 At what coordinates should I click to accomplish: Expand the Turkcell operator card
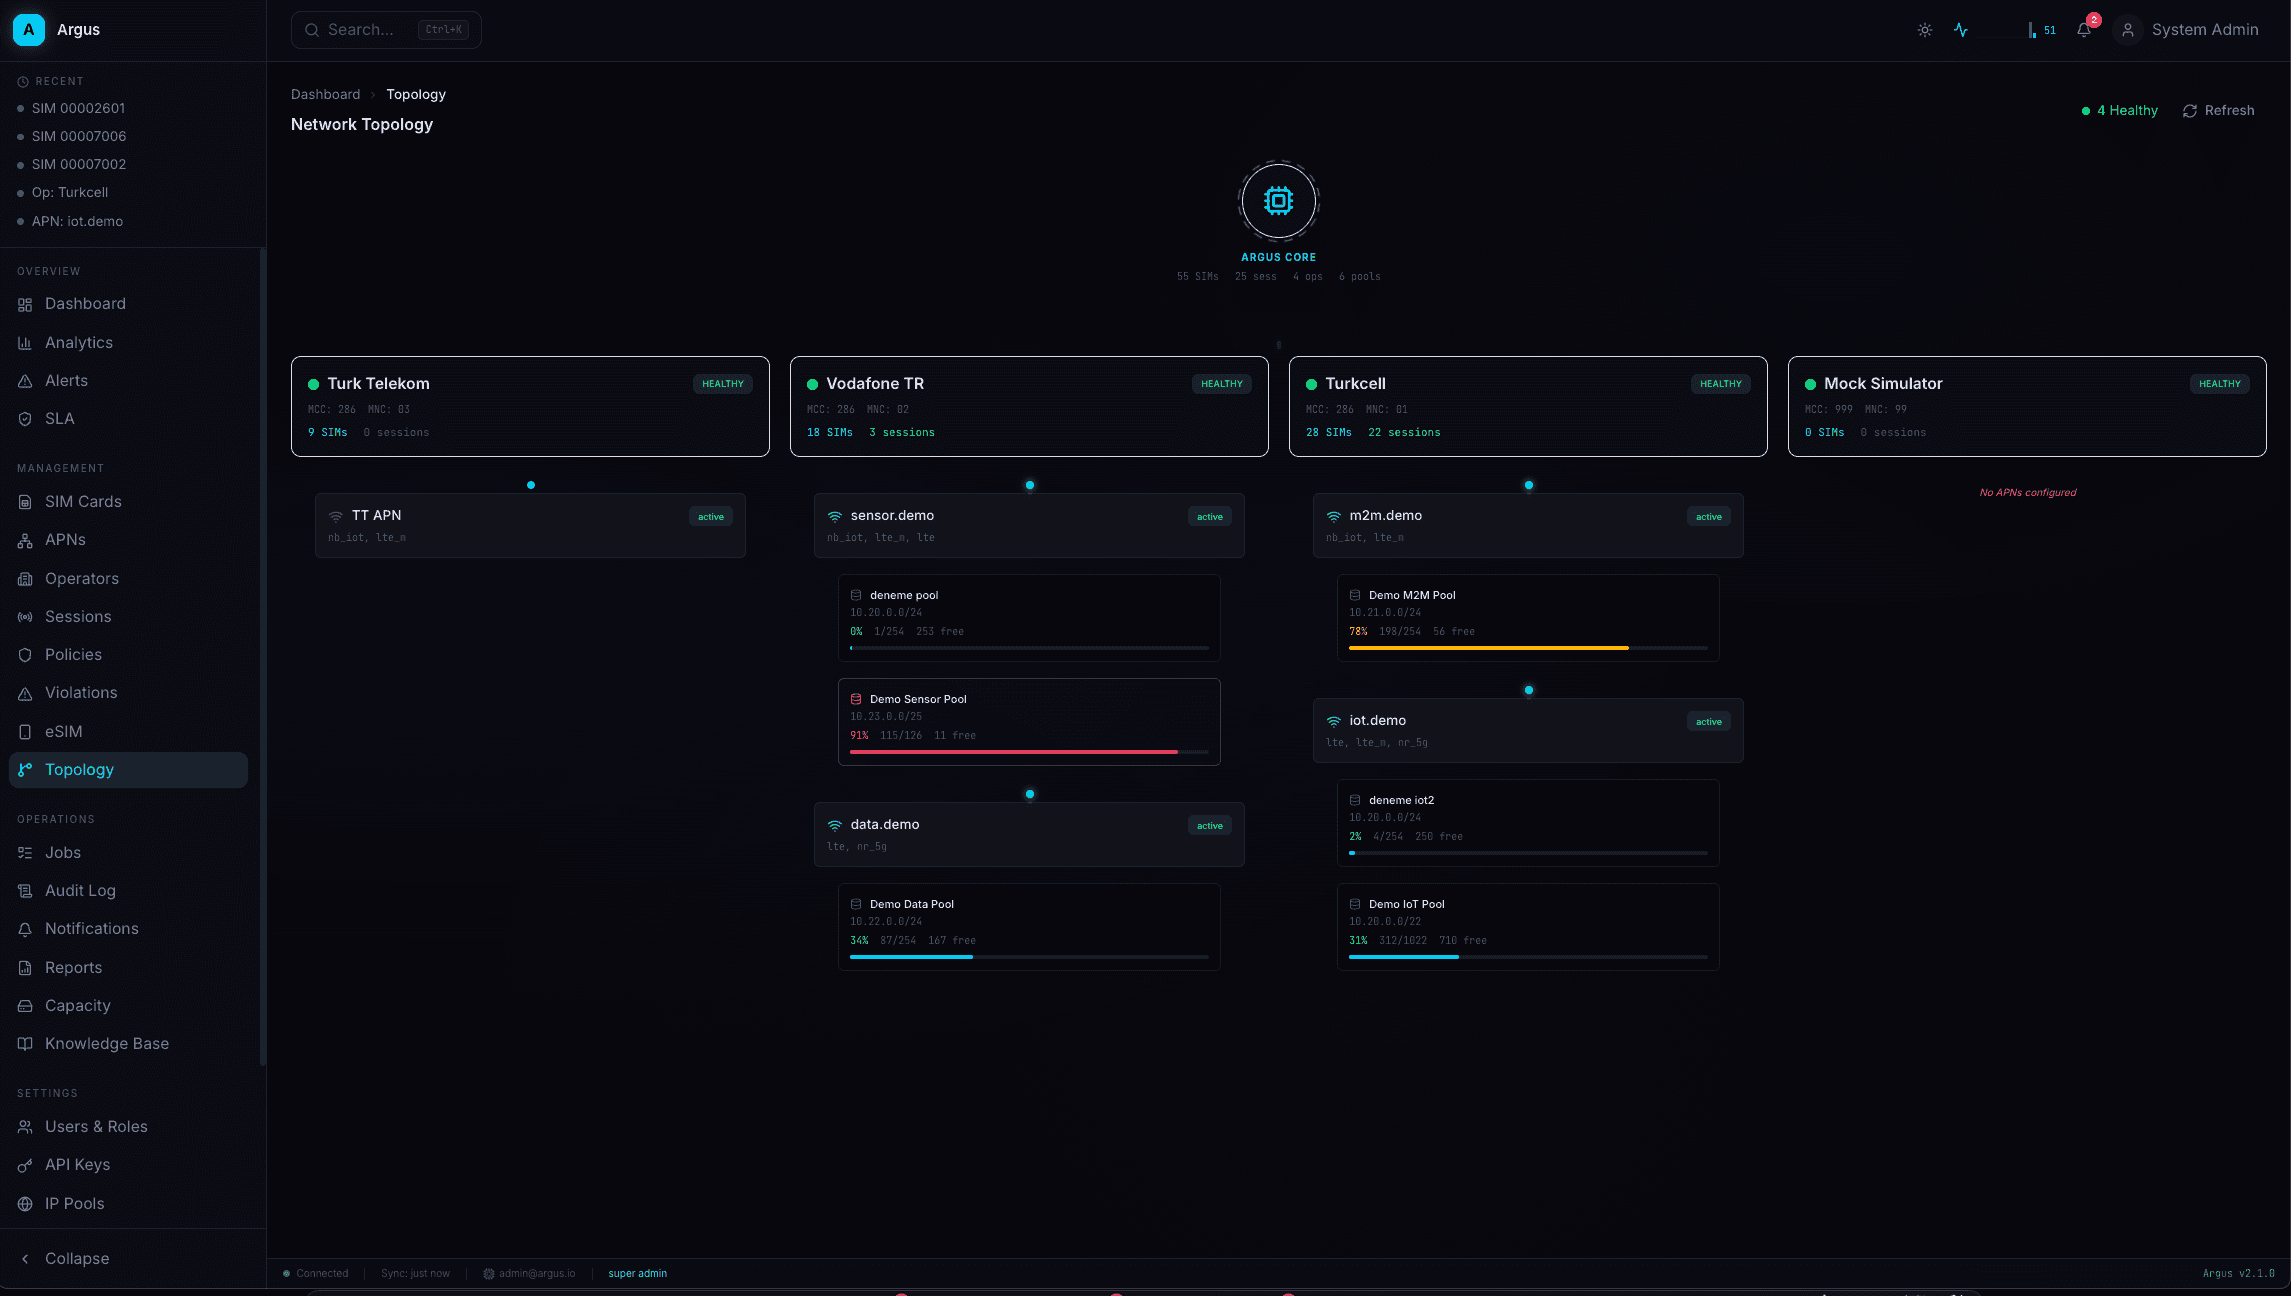click(x=1527, y=407)
